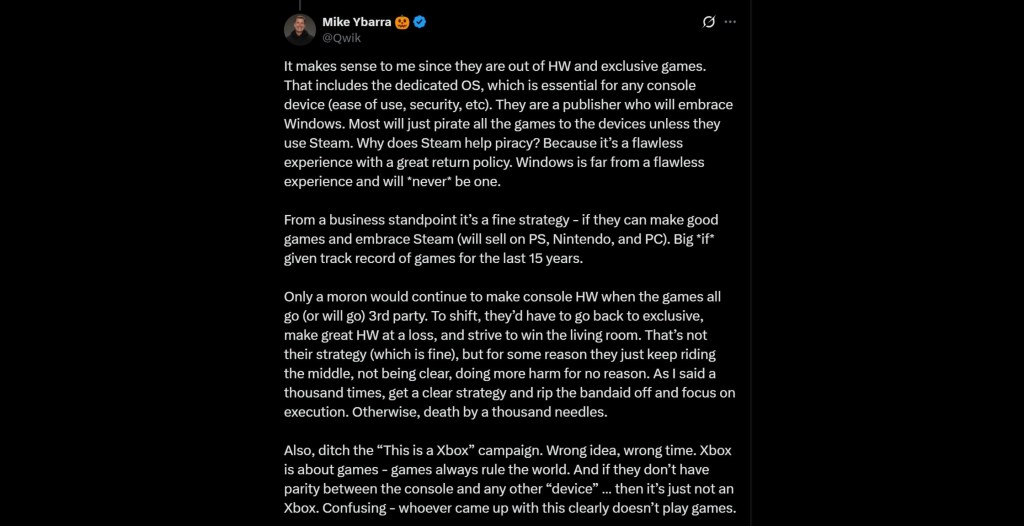1024x526 pixels.
Task: Click the Grok icon on the post
Action: (709, 22)
